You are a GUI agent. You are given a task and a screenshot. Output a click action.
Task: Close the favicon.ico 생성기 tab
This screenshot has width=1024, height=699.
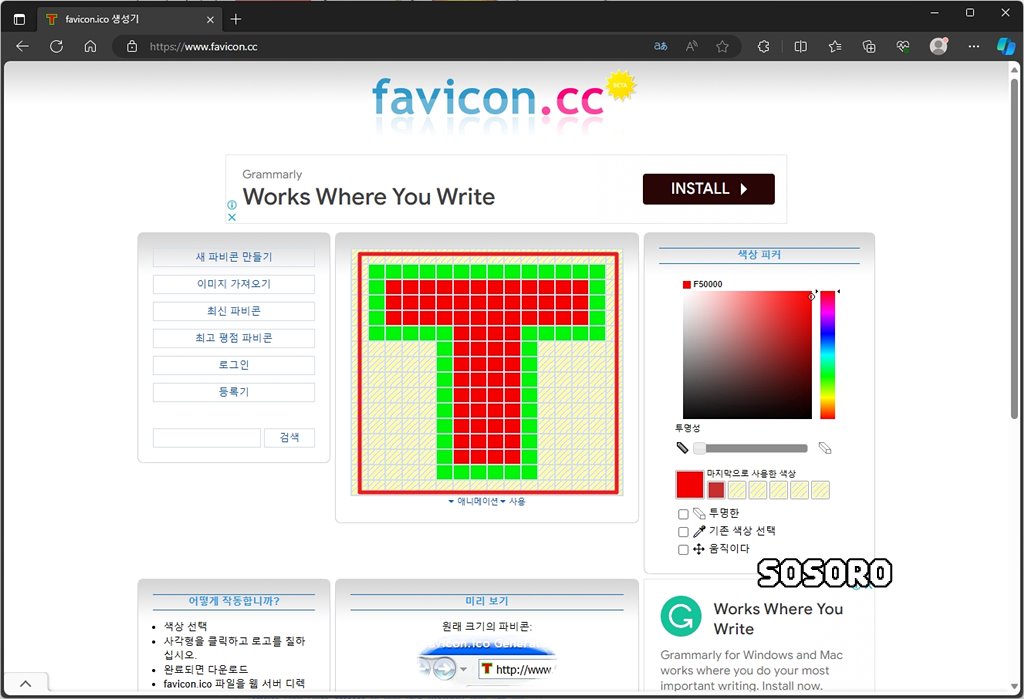coord(210,20)
